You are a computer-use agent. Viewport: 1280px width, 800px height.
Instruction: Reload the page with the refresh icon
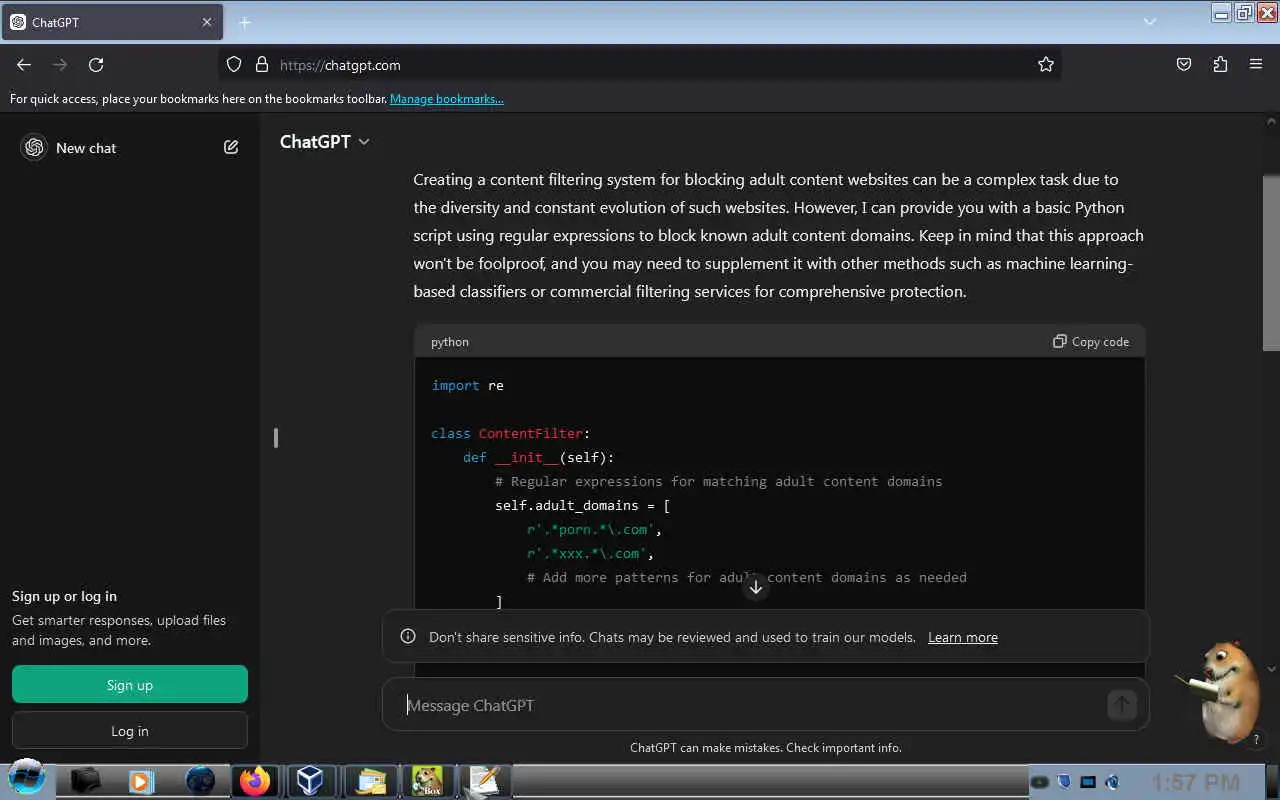pos(96,64)
